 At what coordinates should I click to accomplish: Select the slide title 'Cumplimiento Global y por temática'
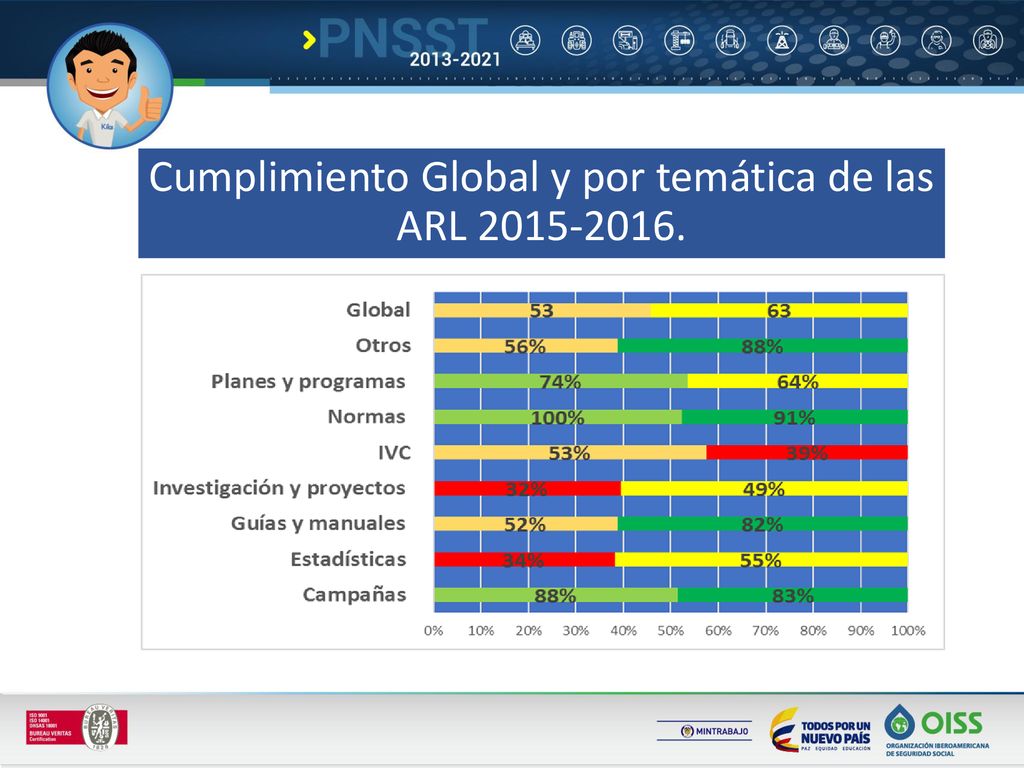tap(541, 202)
